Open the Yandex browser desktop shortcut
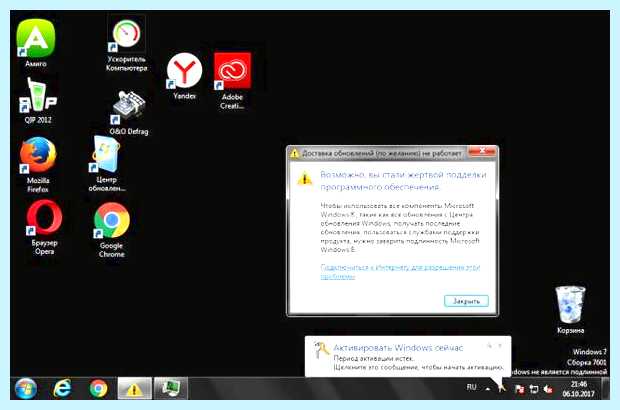Viewport: 620px width, 410px height. 184,76
